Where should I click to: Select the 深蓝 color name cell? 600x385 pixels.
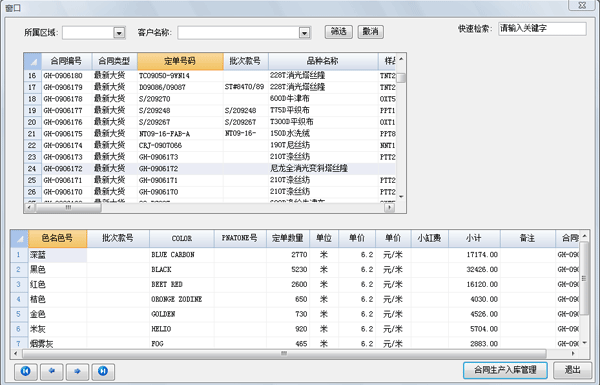coord(57,255)
